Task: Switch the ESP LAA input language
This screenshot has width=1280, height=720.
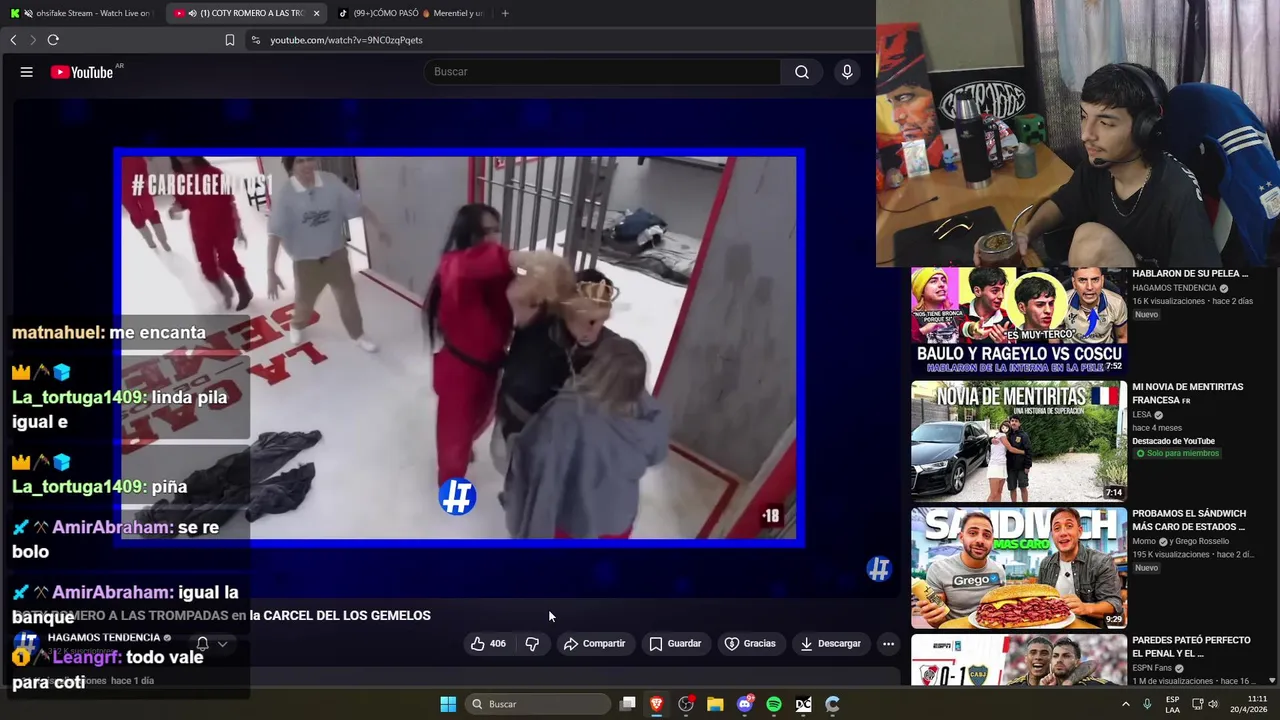Action: (1172, 704)
